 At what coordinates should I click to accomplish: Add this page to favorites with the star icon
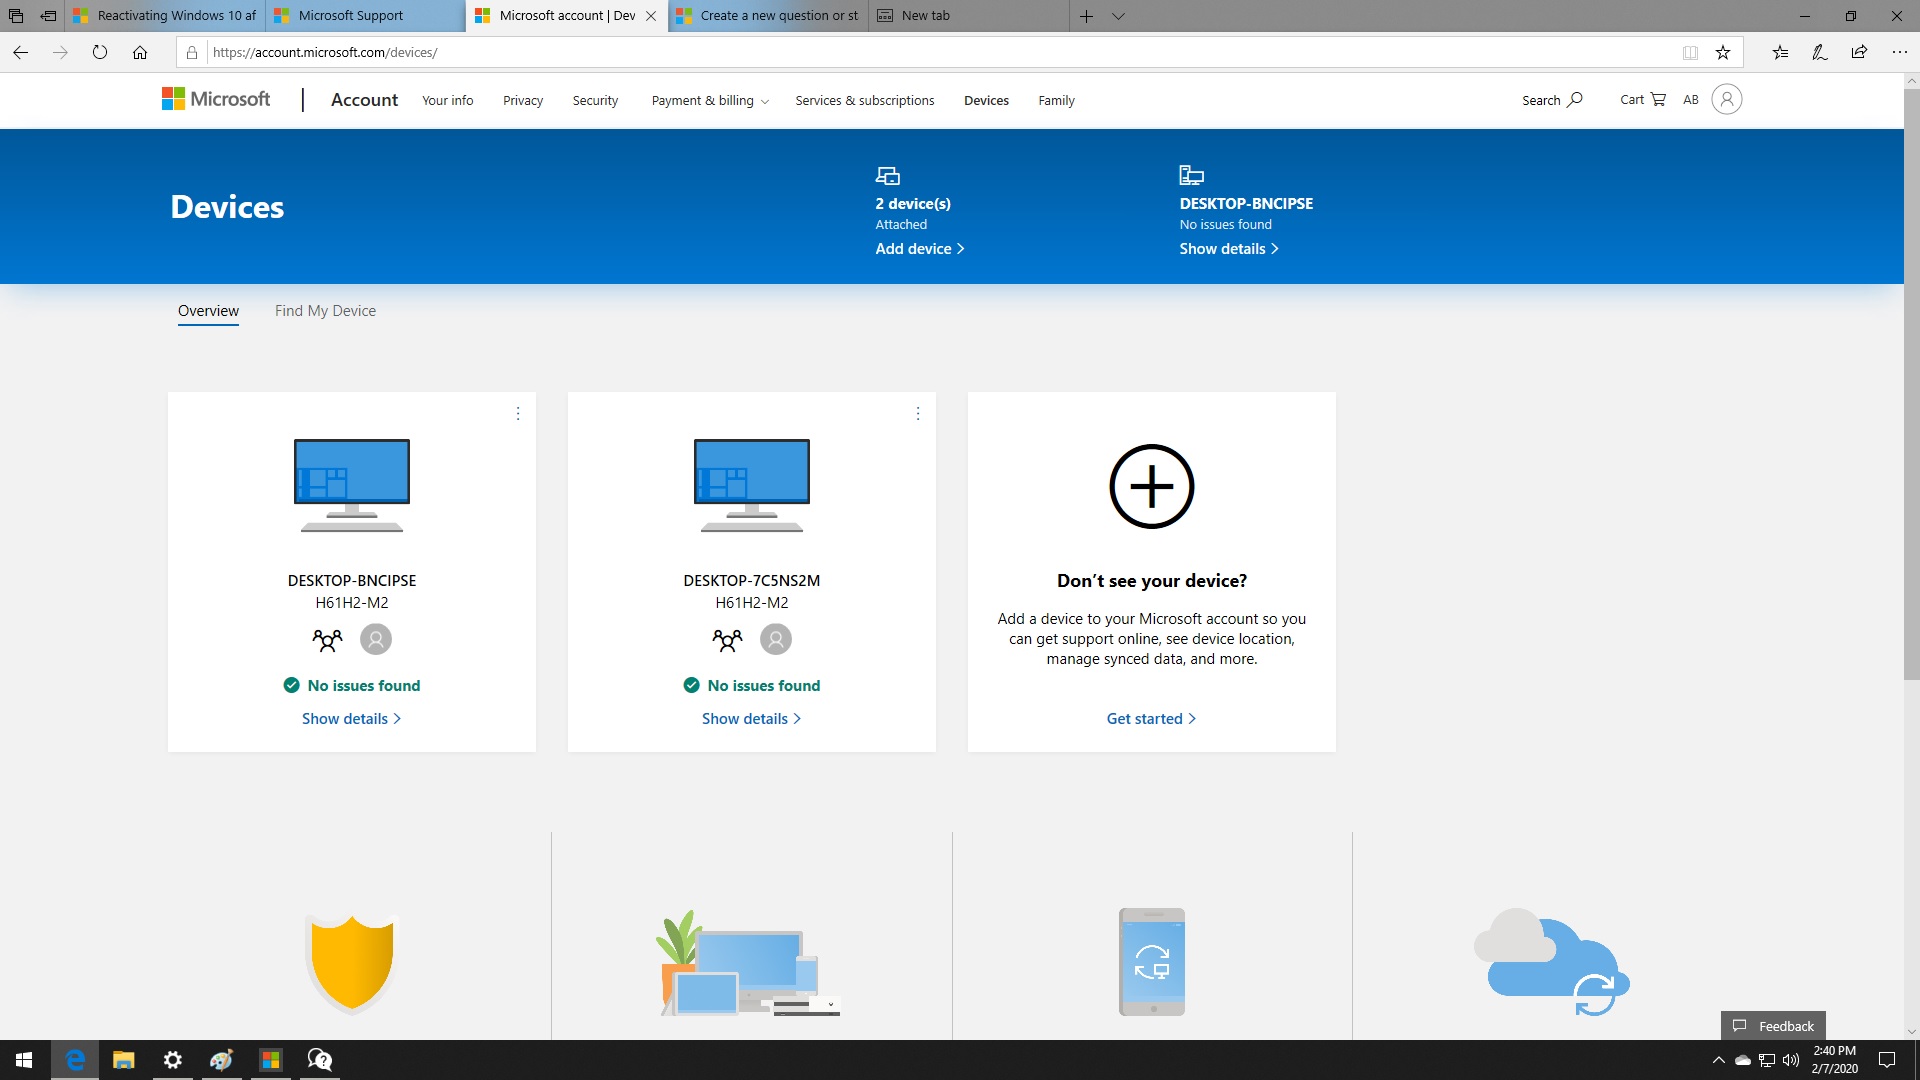(x=1722, y=52)
